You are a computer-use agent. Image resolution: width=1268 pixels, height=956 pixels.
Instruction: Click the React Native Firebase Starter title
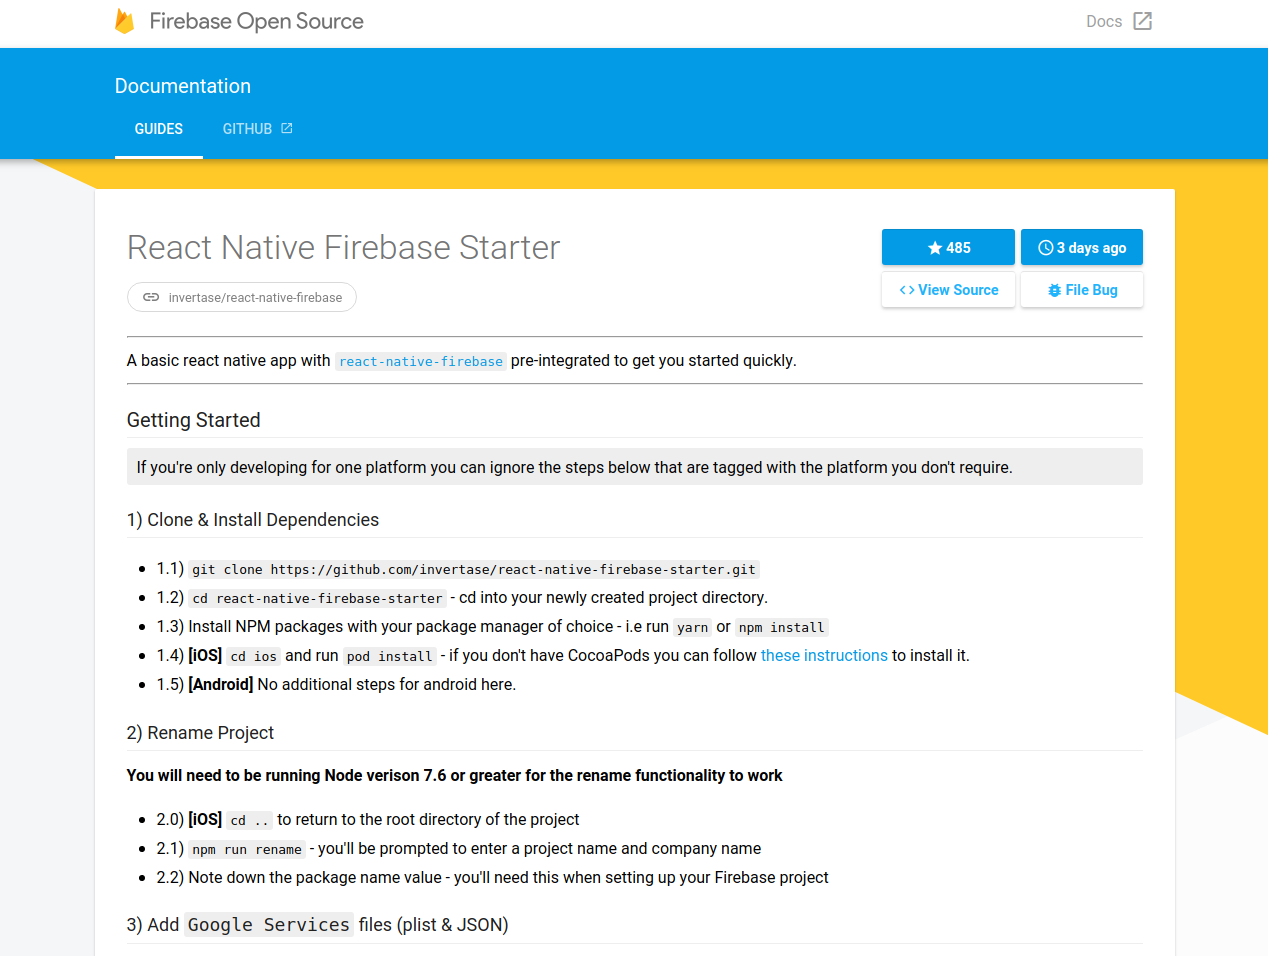click(343, 247)
